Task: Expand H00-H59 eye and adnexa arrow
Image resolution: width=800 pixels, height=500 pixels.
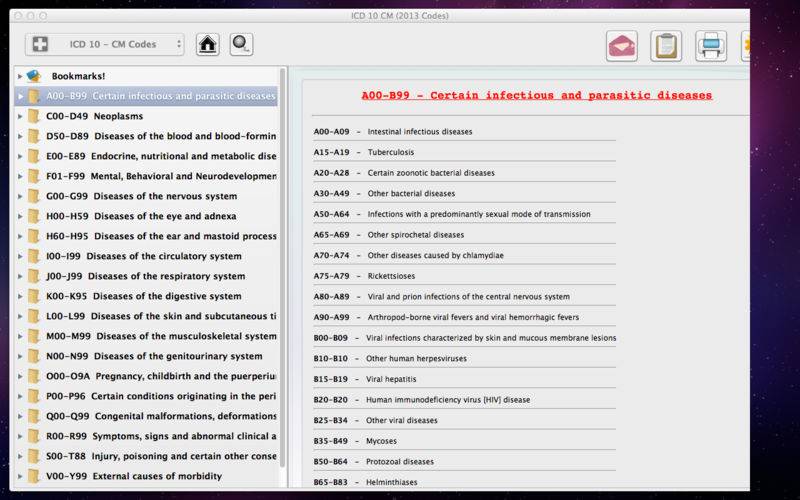Action: coord(20,216)
